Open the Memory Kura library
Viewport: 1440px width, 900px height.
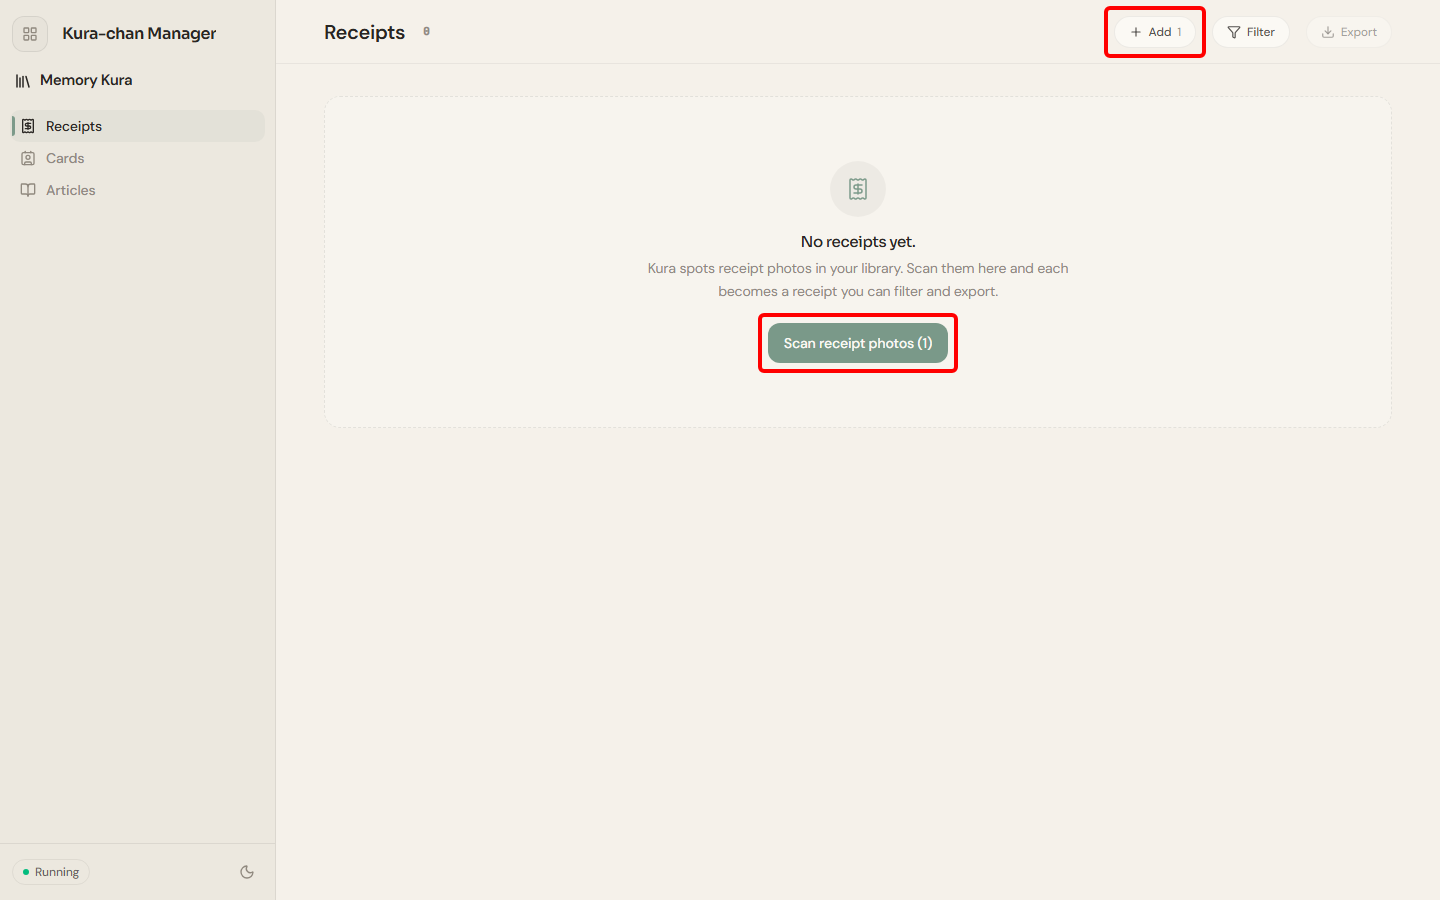point(74,80)
